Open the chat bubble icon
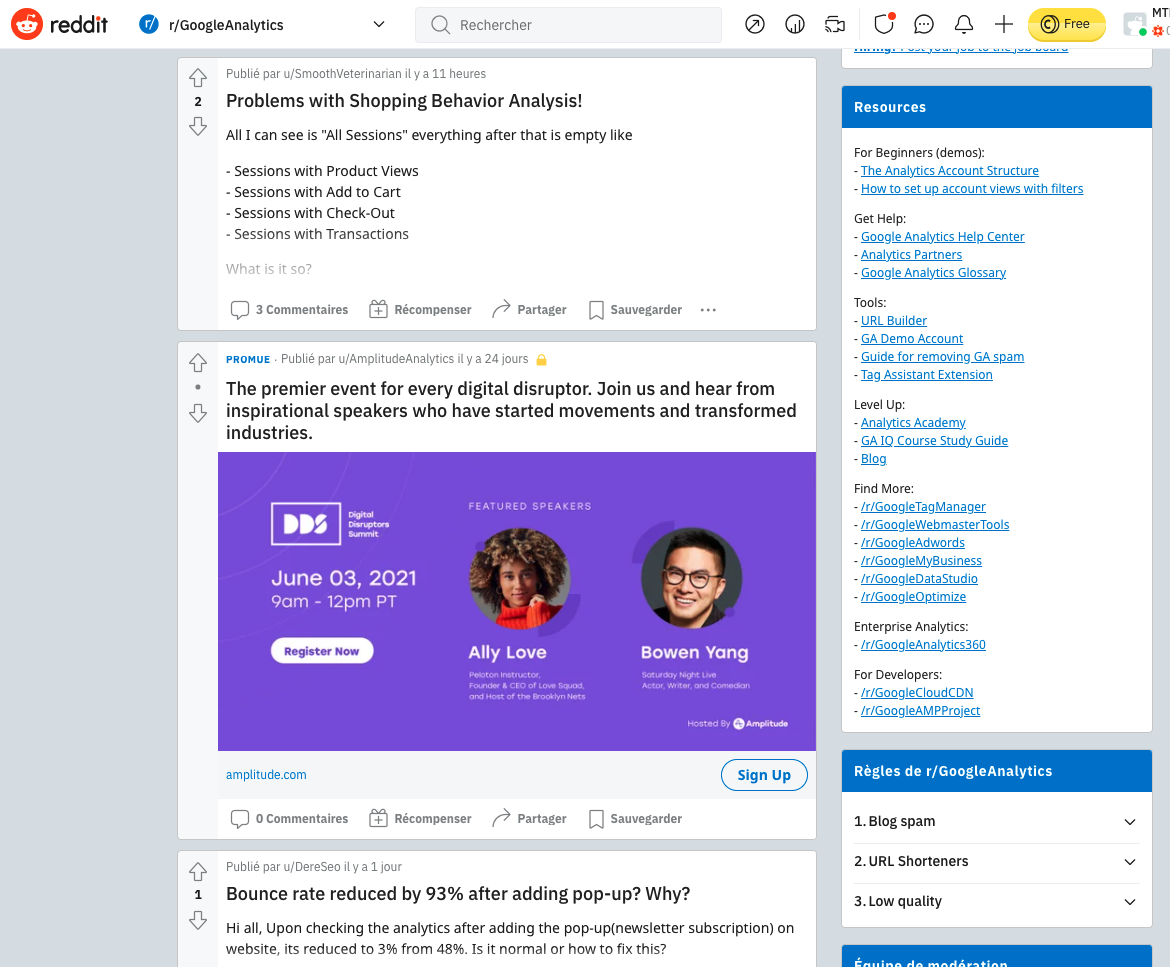This screenshot has height=967, width=1170. (924, 25)
